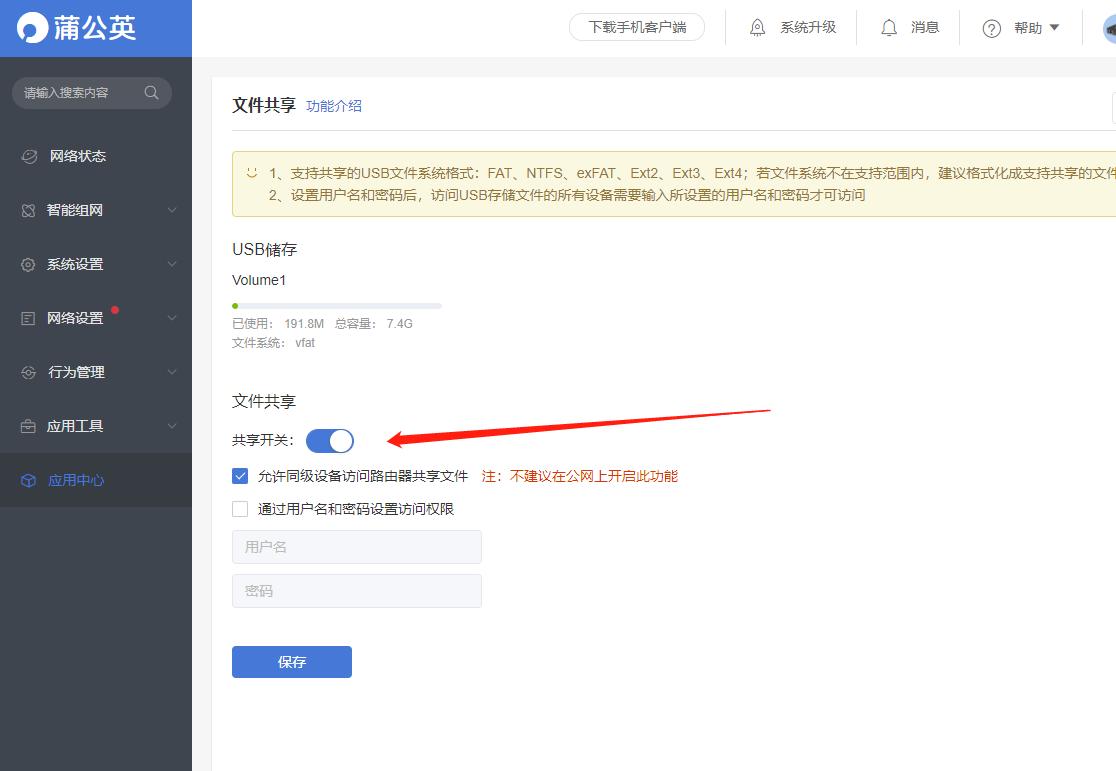
Task: Expand the 网络设置 submenu chevron
Action: (171, 318)
